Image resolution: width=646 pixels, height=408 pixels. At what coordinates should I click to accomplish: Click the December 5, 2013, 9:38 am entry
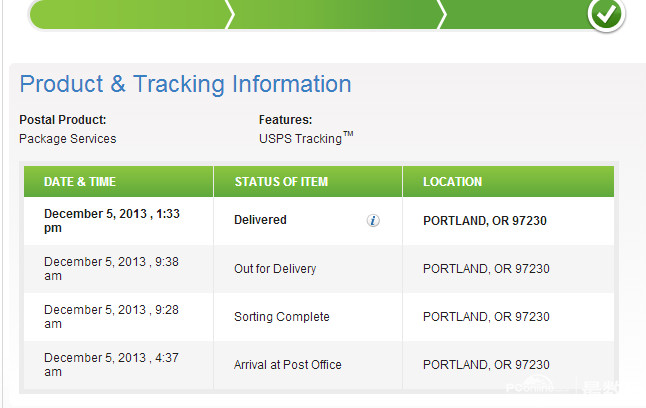tap(111, 269)
